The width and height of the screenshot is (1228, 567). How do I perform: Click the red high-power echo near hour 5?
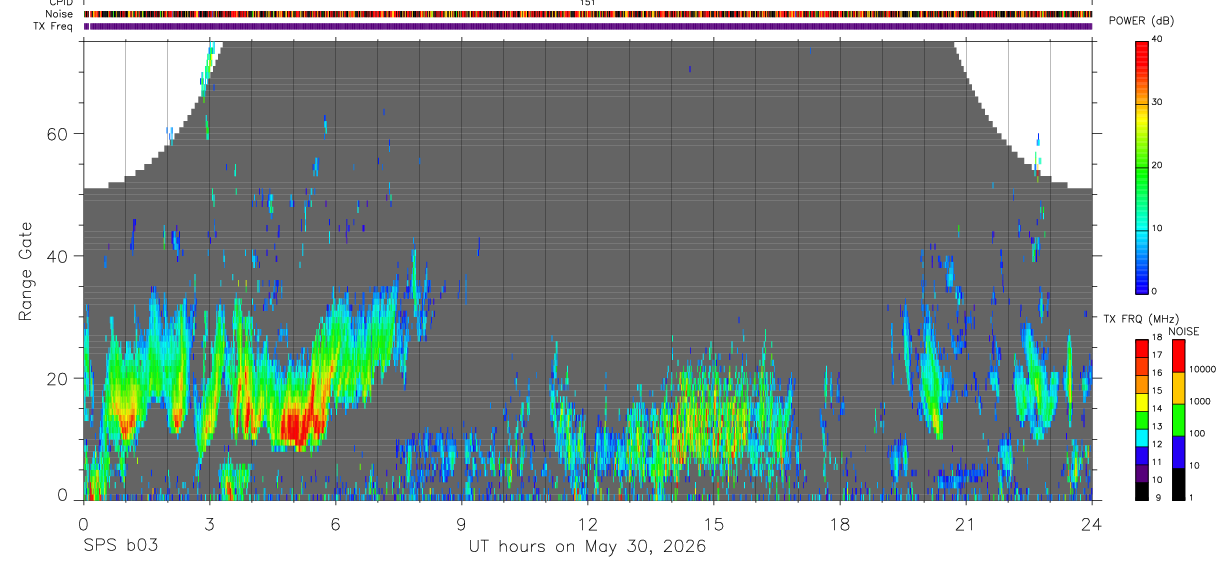(x=298, y=427)
